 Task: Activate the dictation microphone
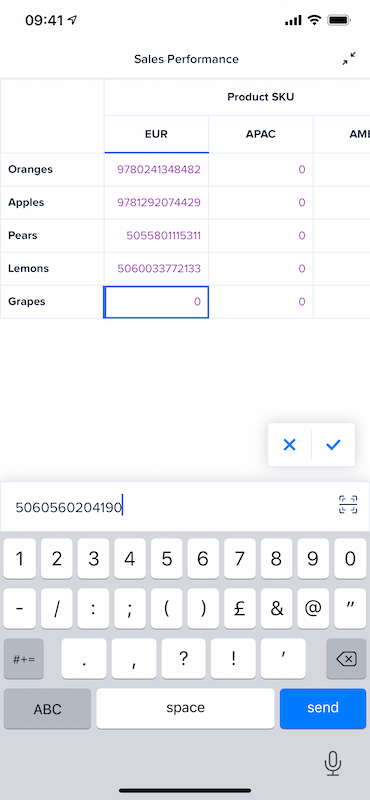point(333,764)
